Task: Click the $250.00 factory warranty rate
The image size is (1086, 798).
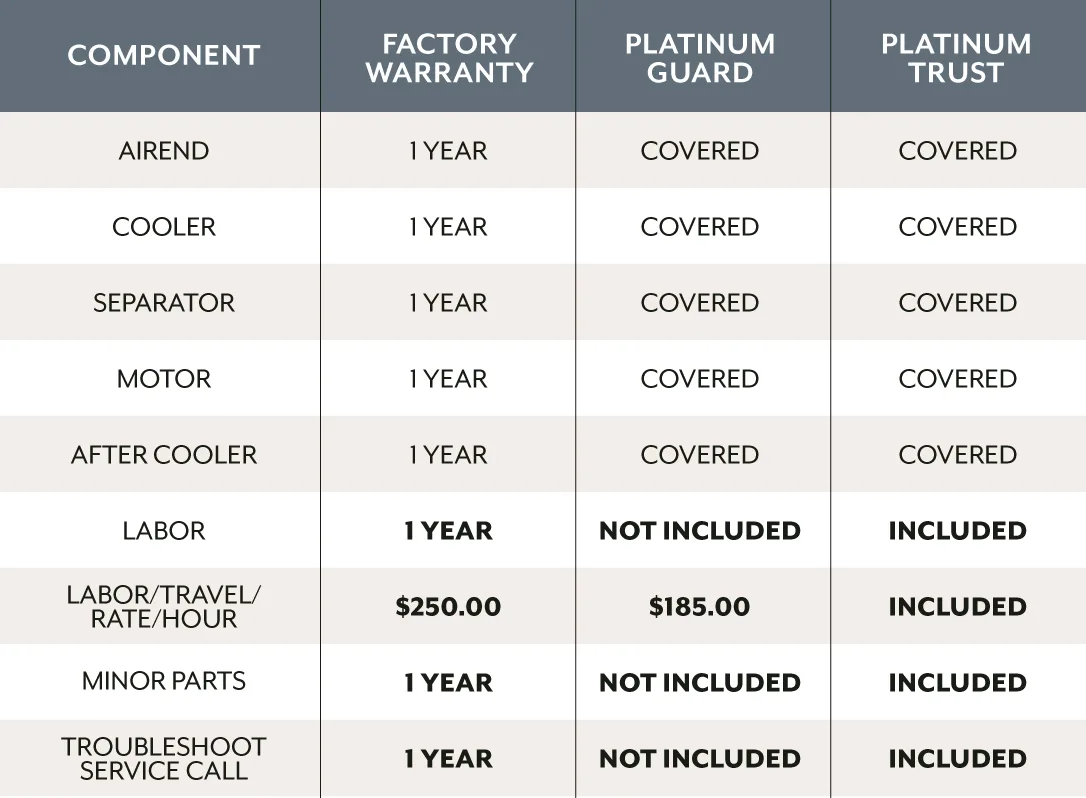Action: [x=448, y=607]
